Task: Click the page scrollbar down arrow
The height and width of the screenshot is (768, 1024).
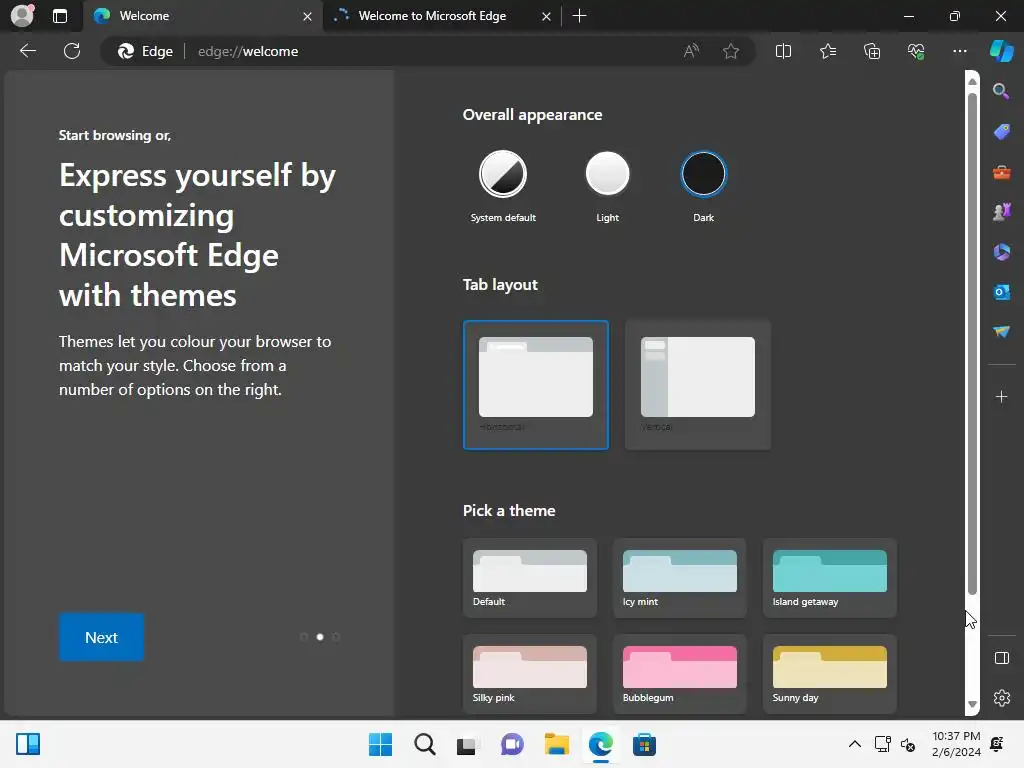Action: (x=972, y=705)
